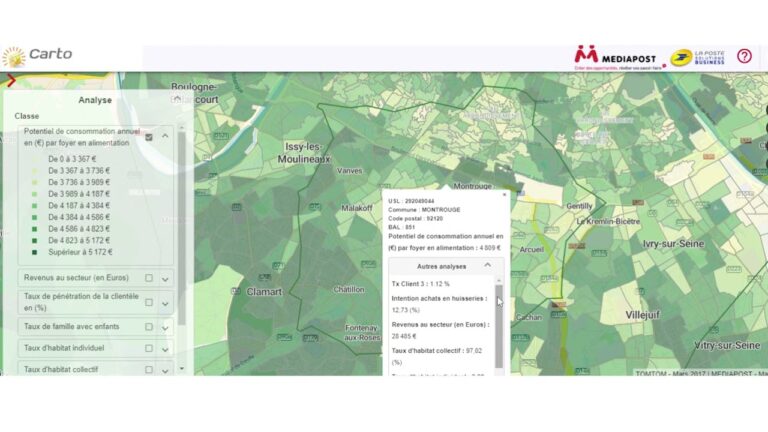Screen dimensions: 768x432
Task: Check Taux d'habitat individuel checkbox
Action: pos(149,348)
